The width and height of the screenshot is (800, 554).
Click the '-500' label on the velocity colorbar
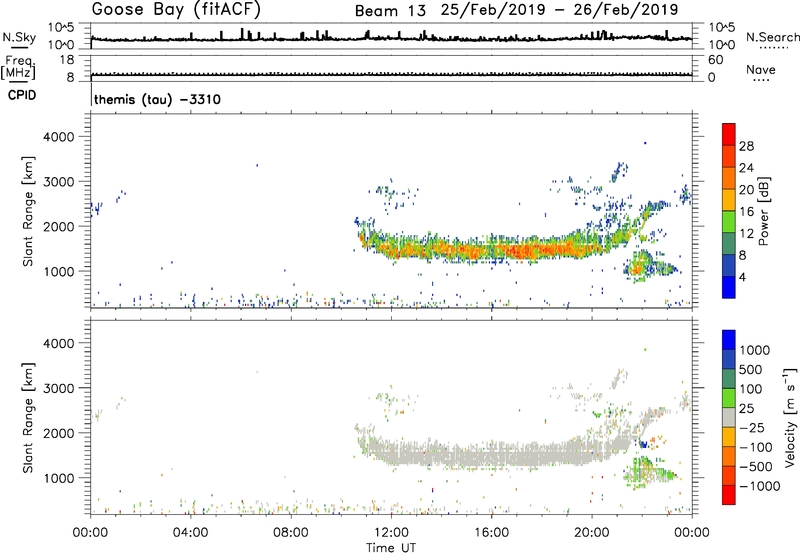(x=756, y=467)
